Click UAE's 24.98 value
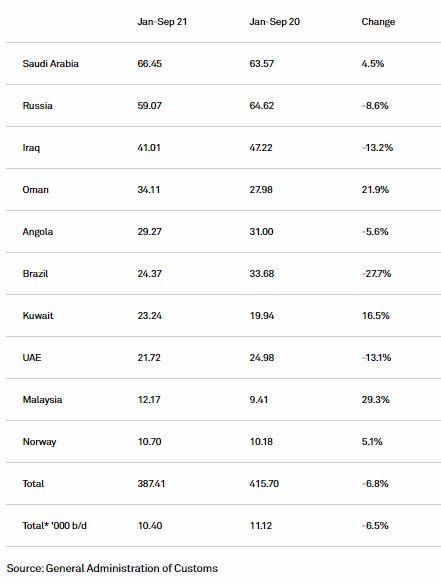441x586 pixels. click(x=262, y=358)
